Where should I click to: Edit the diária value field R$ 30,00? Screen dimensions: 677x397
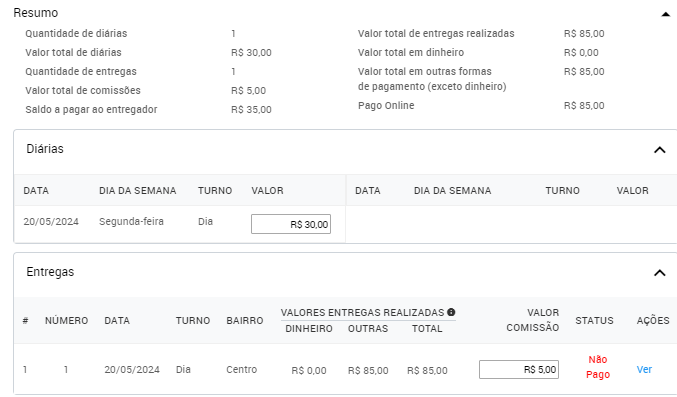click(x=291, y=224)
